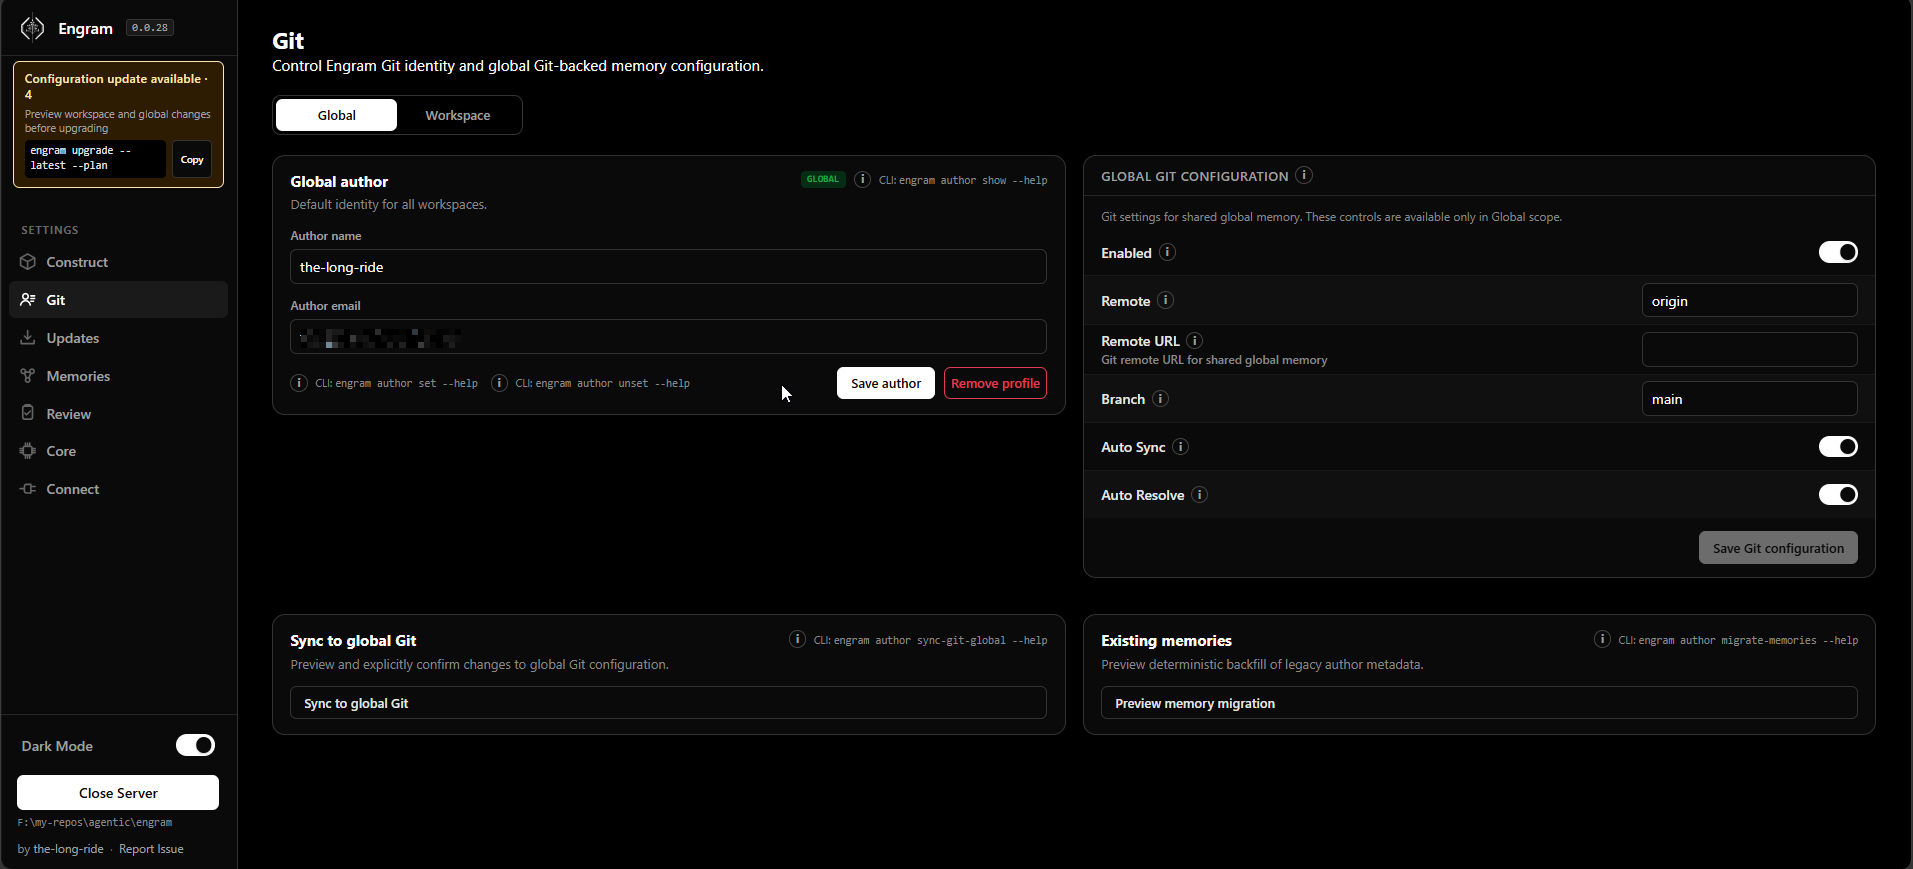Screen dimensions: 1913x869
Task: Navigate to the Connect page
Action: pos(118,489)
